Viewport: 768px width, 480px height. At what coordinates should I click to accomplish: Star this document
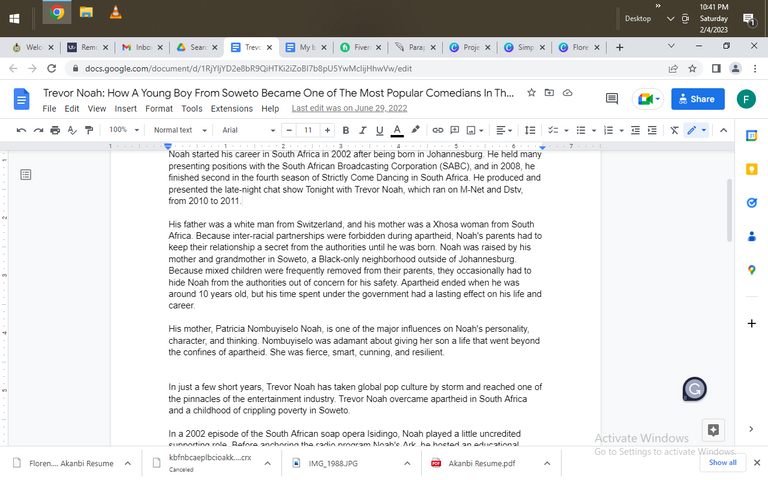pyautogui.click(x=531, y=93)
